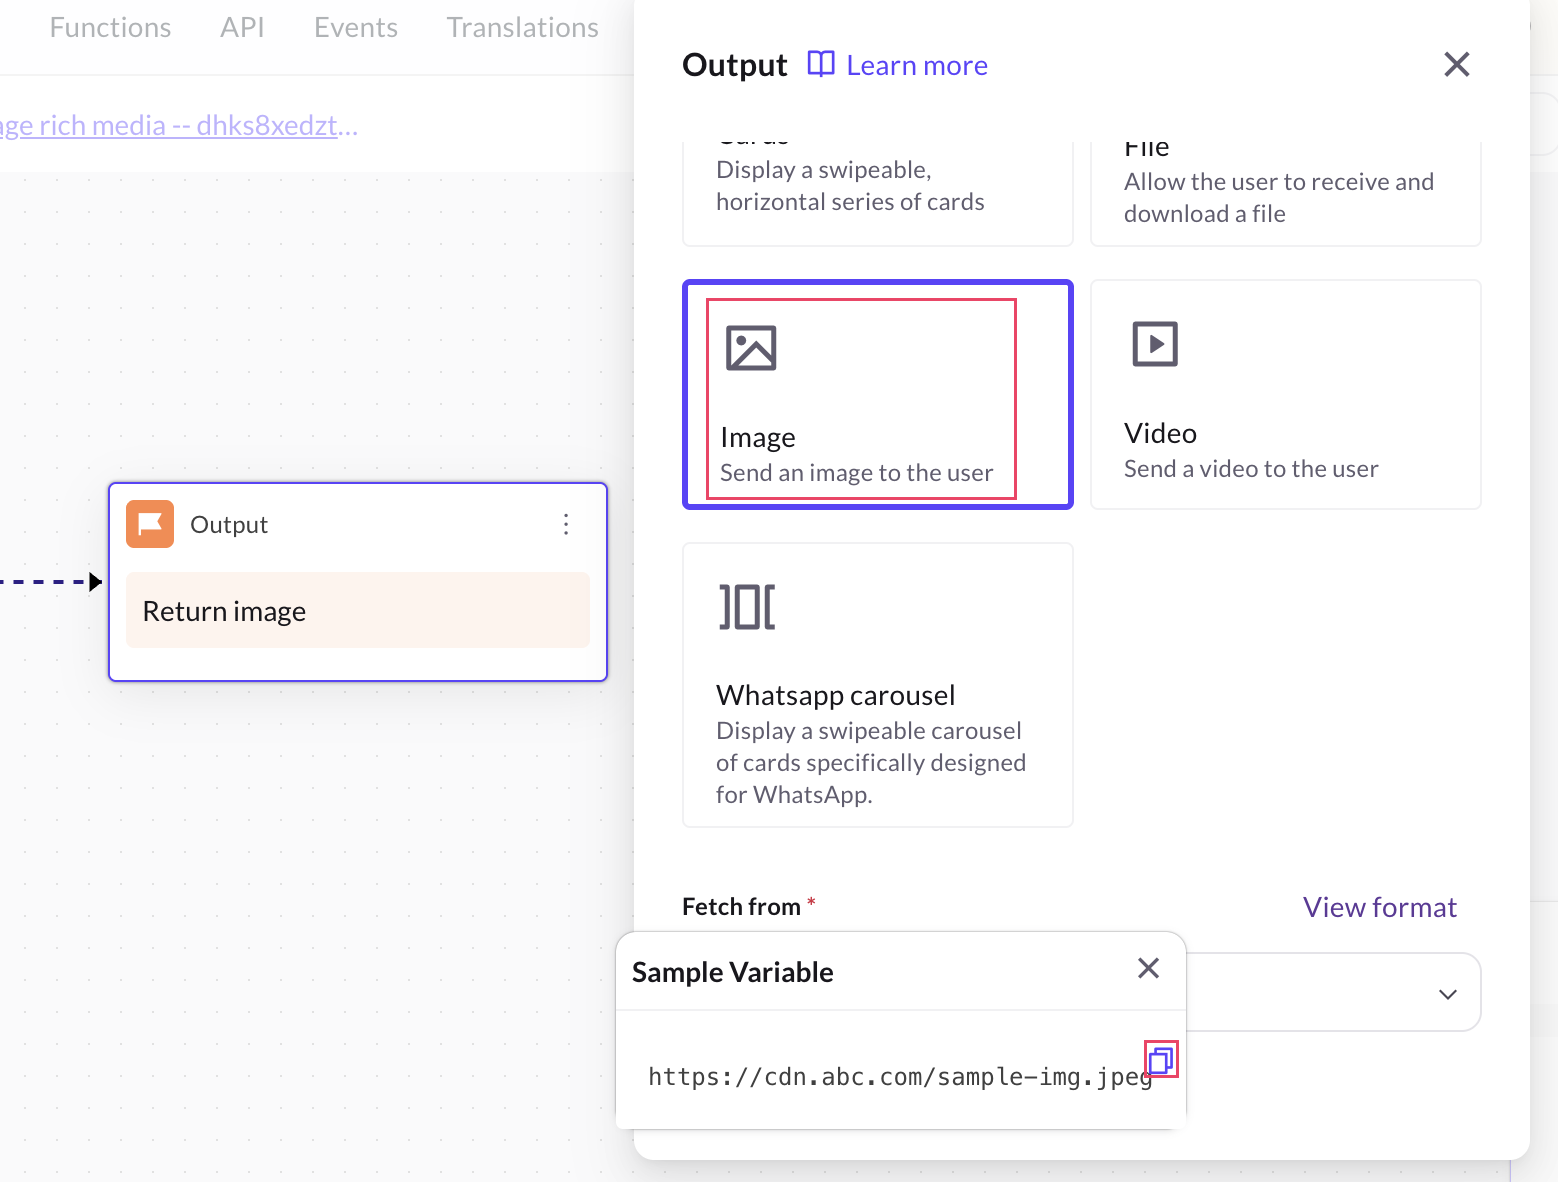Click the orange flag icon on Output node
The image size is (1558, 1182).
(x=150, y=524)
